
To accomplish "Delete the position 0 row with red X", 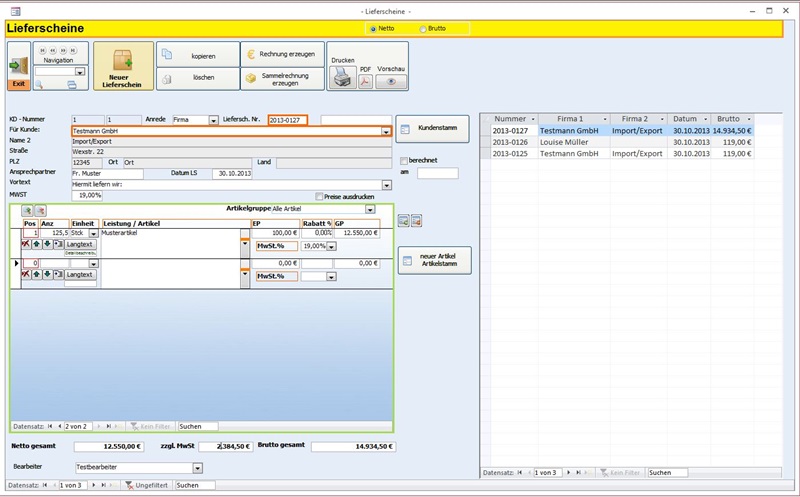I will (x=26, y=275).
